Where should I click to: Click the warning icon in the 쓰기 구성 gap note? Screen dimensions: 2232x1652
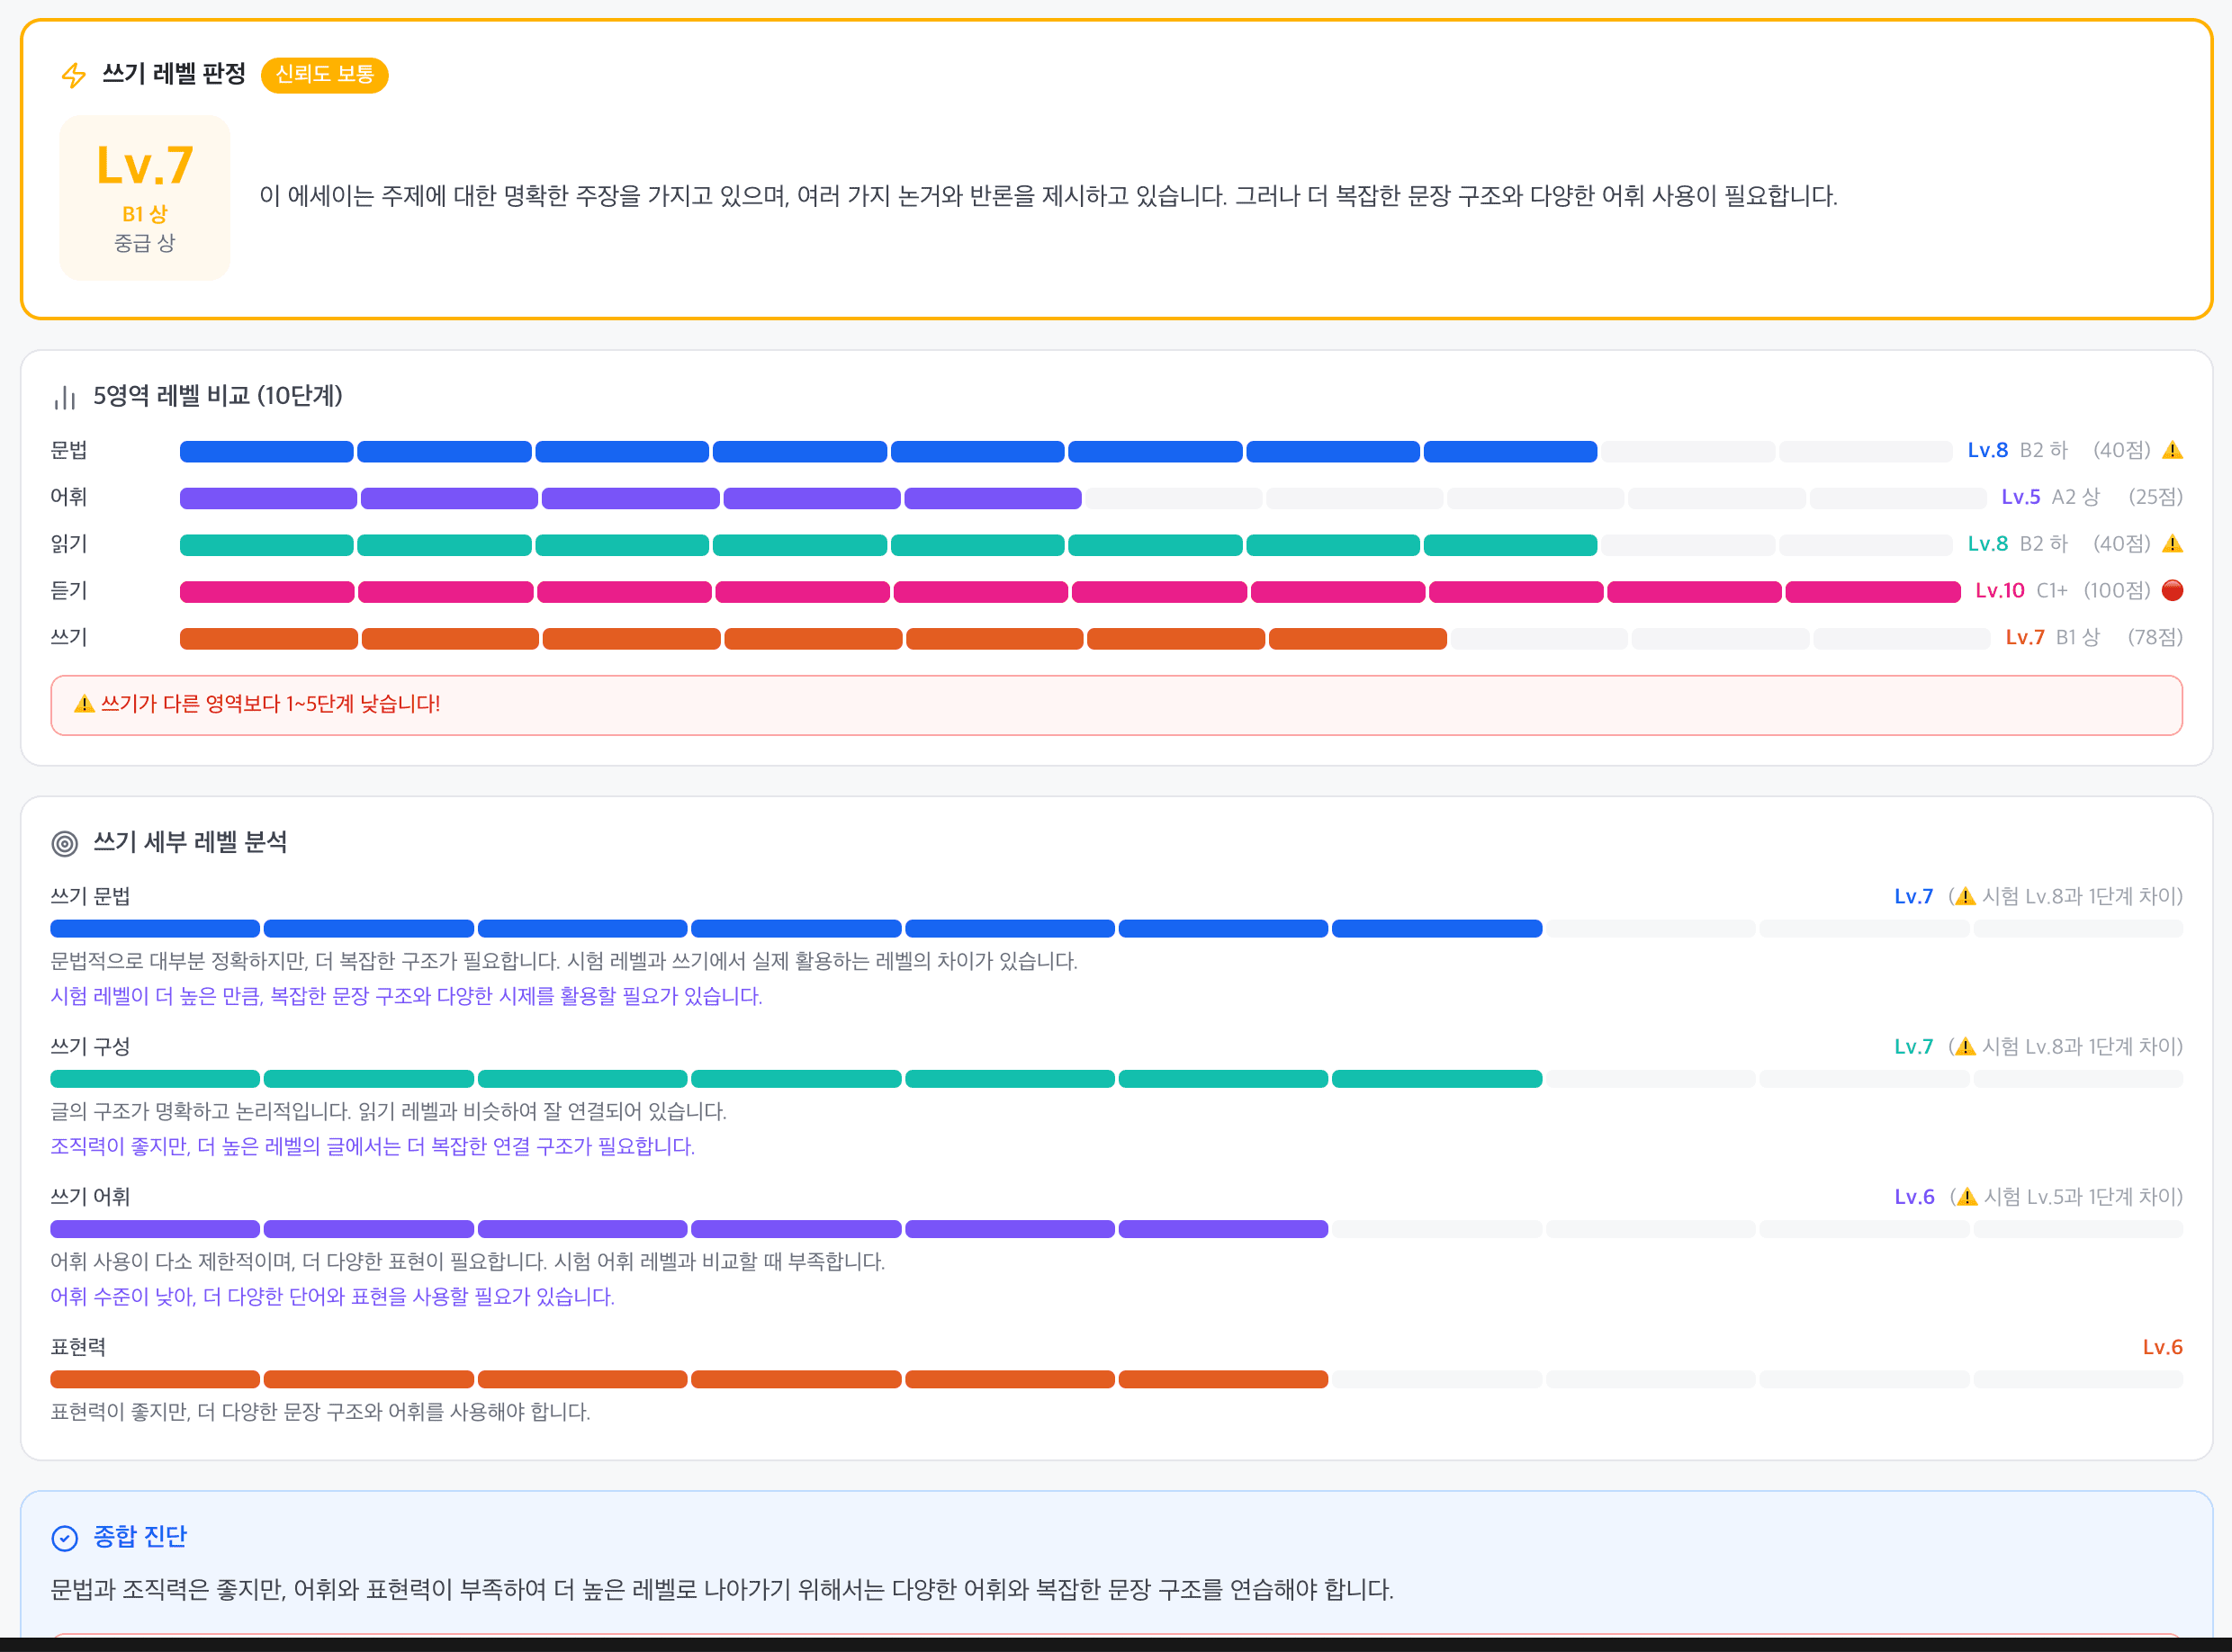[1965, 1046]
